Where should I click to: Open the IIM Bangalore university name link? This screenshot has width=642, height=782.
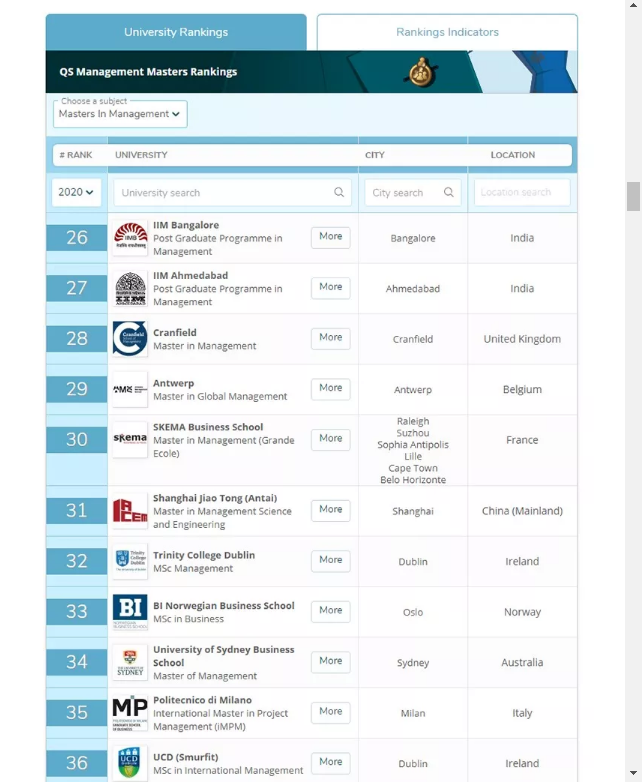tap(186, 225)
